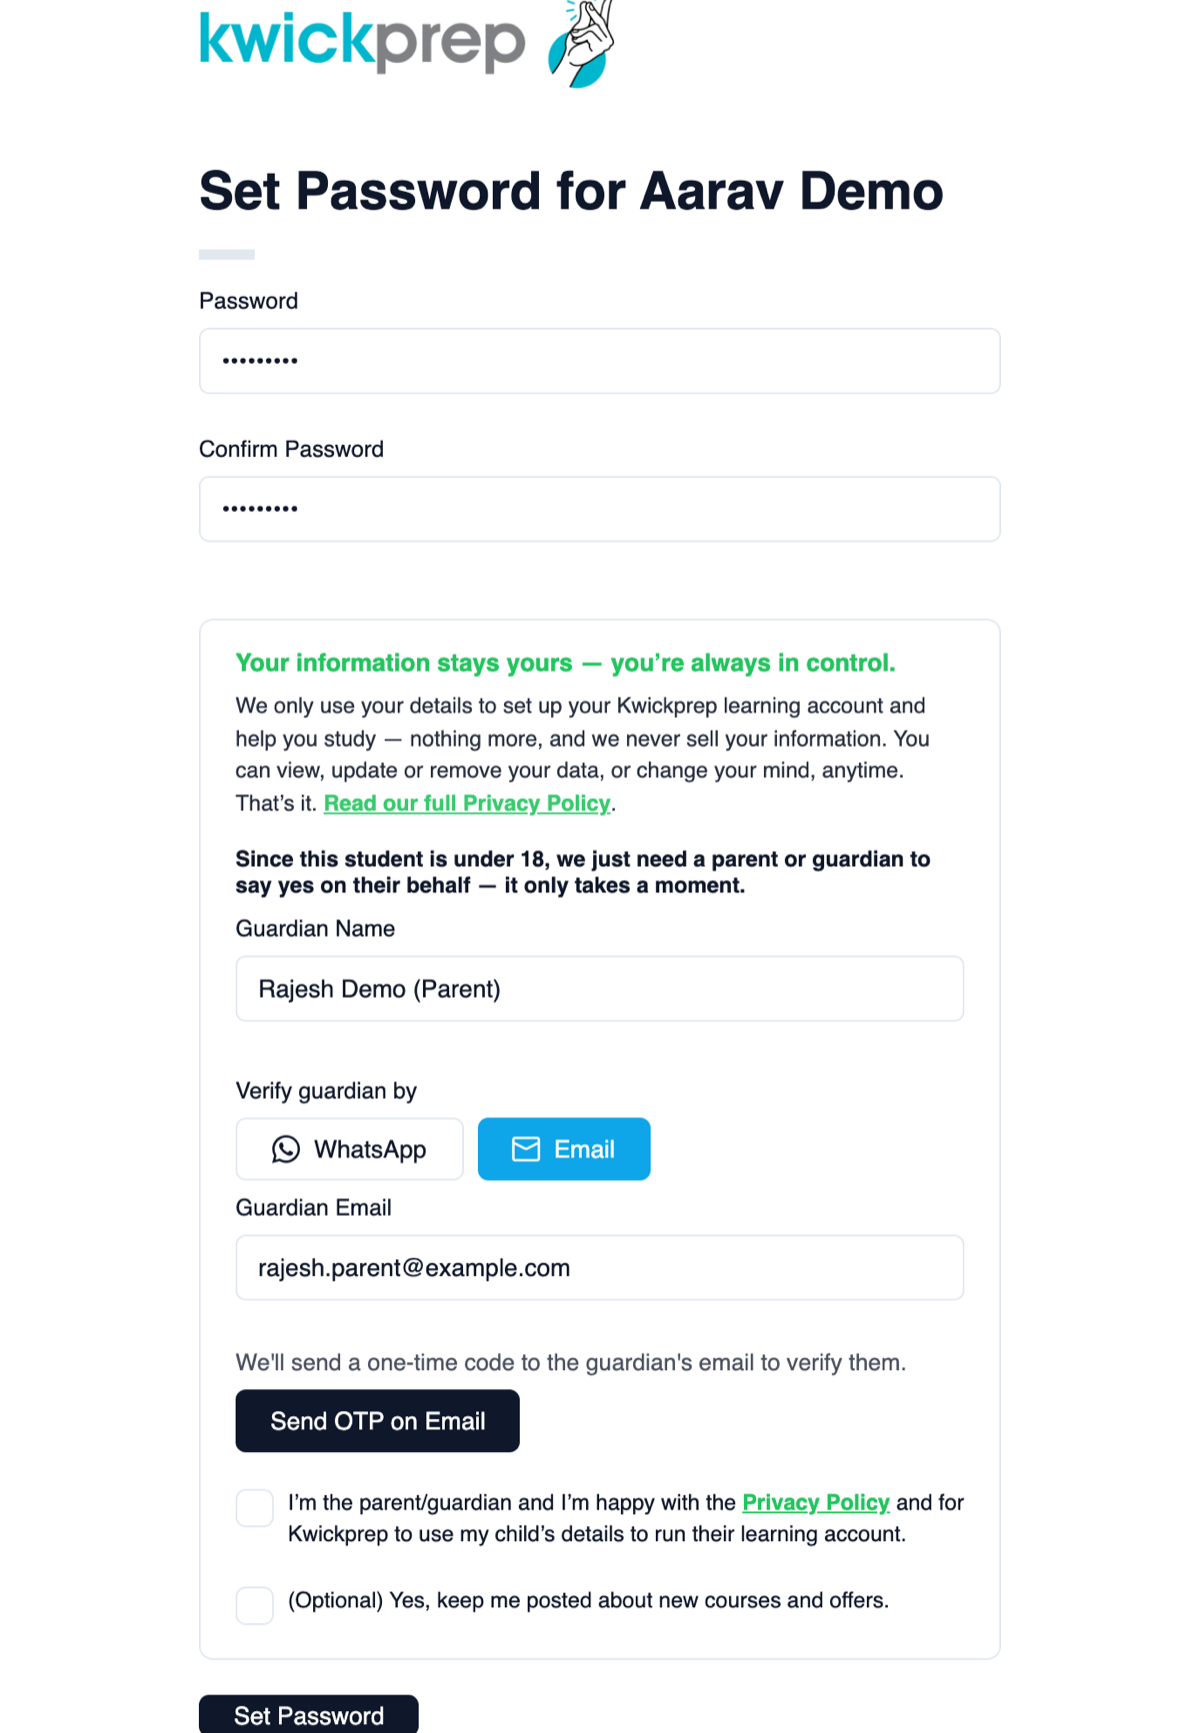Viewport: 1200px width, 1733px height.
Task: Click the under-18 guardian consent notice text
Action: 583,872
